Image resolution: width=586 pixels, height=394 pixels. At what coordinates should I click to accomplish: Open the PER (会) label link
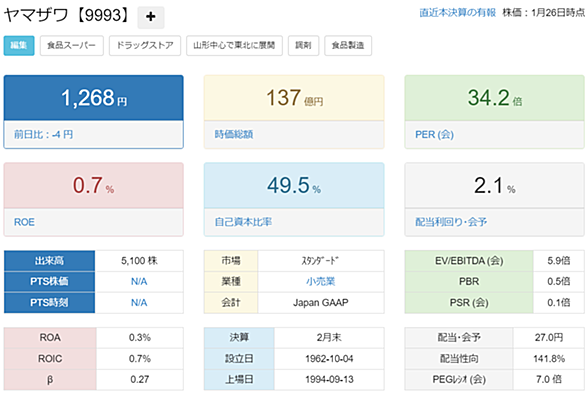coord(434,134)
